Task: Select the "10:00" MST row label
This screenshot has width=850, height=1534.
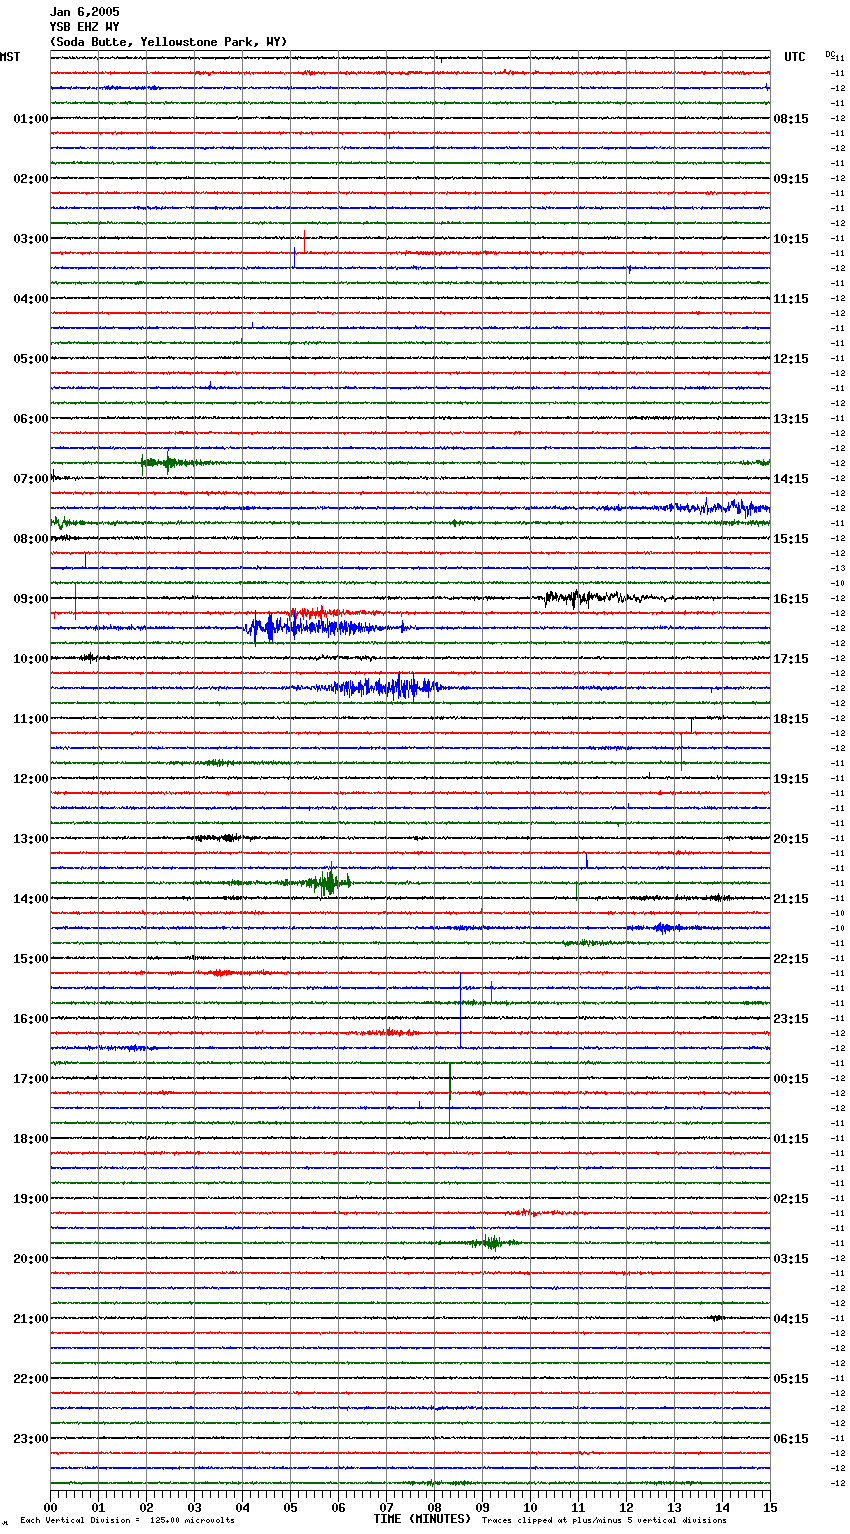Action: coord(31,659)
